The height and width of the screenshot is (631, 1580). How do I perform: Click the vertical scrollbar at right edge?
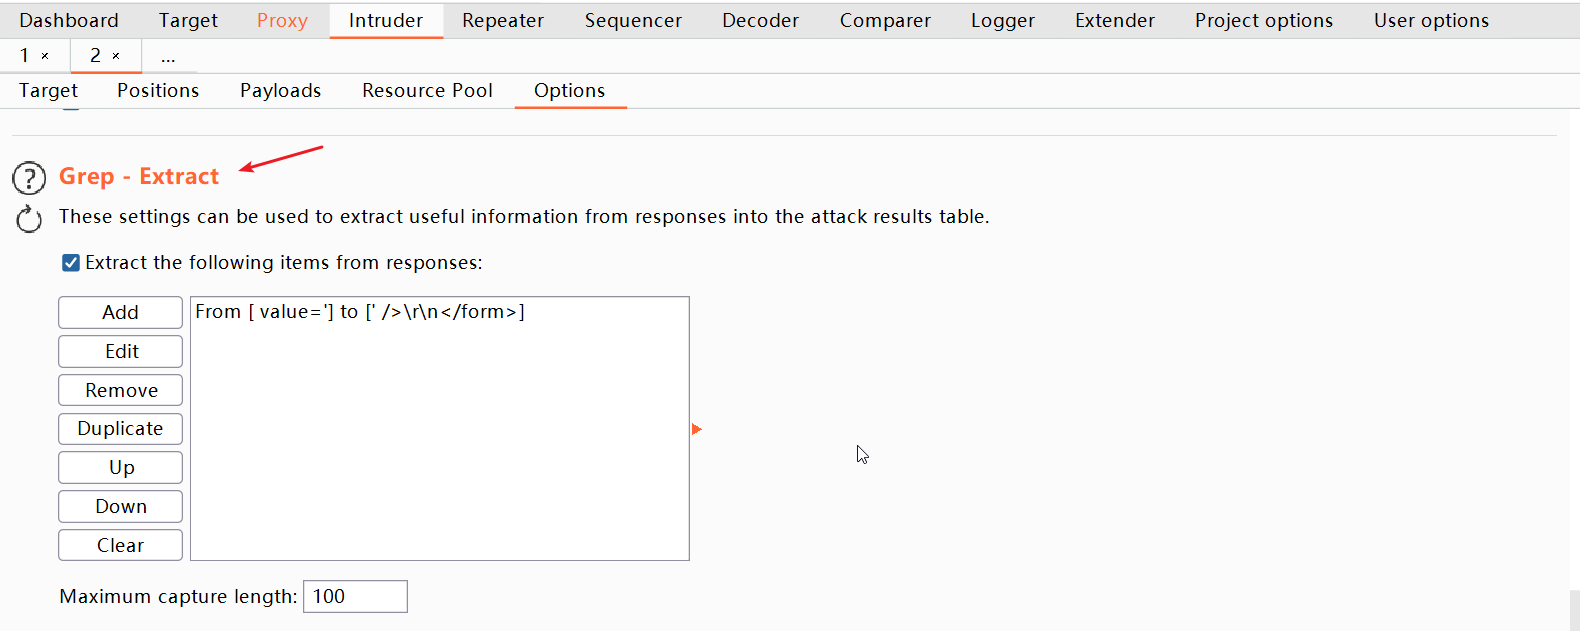coord(1574,610)
